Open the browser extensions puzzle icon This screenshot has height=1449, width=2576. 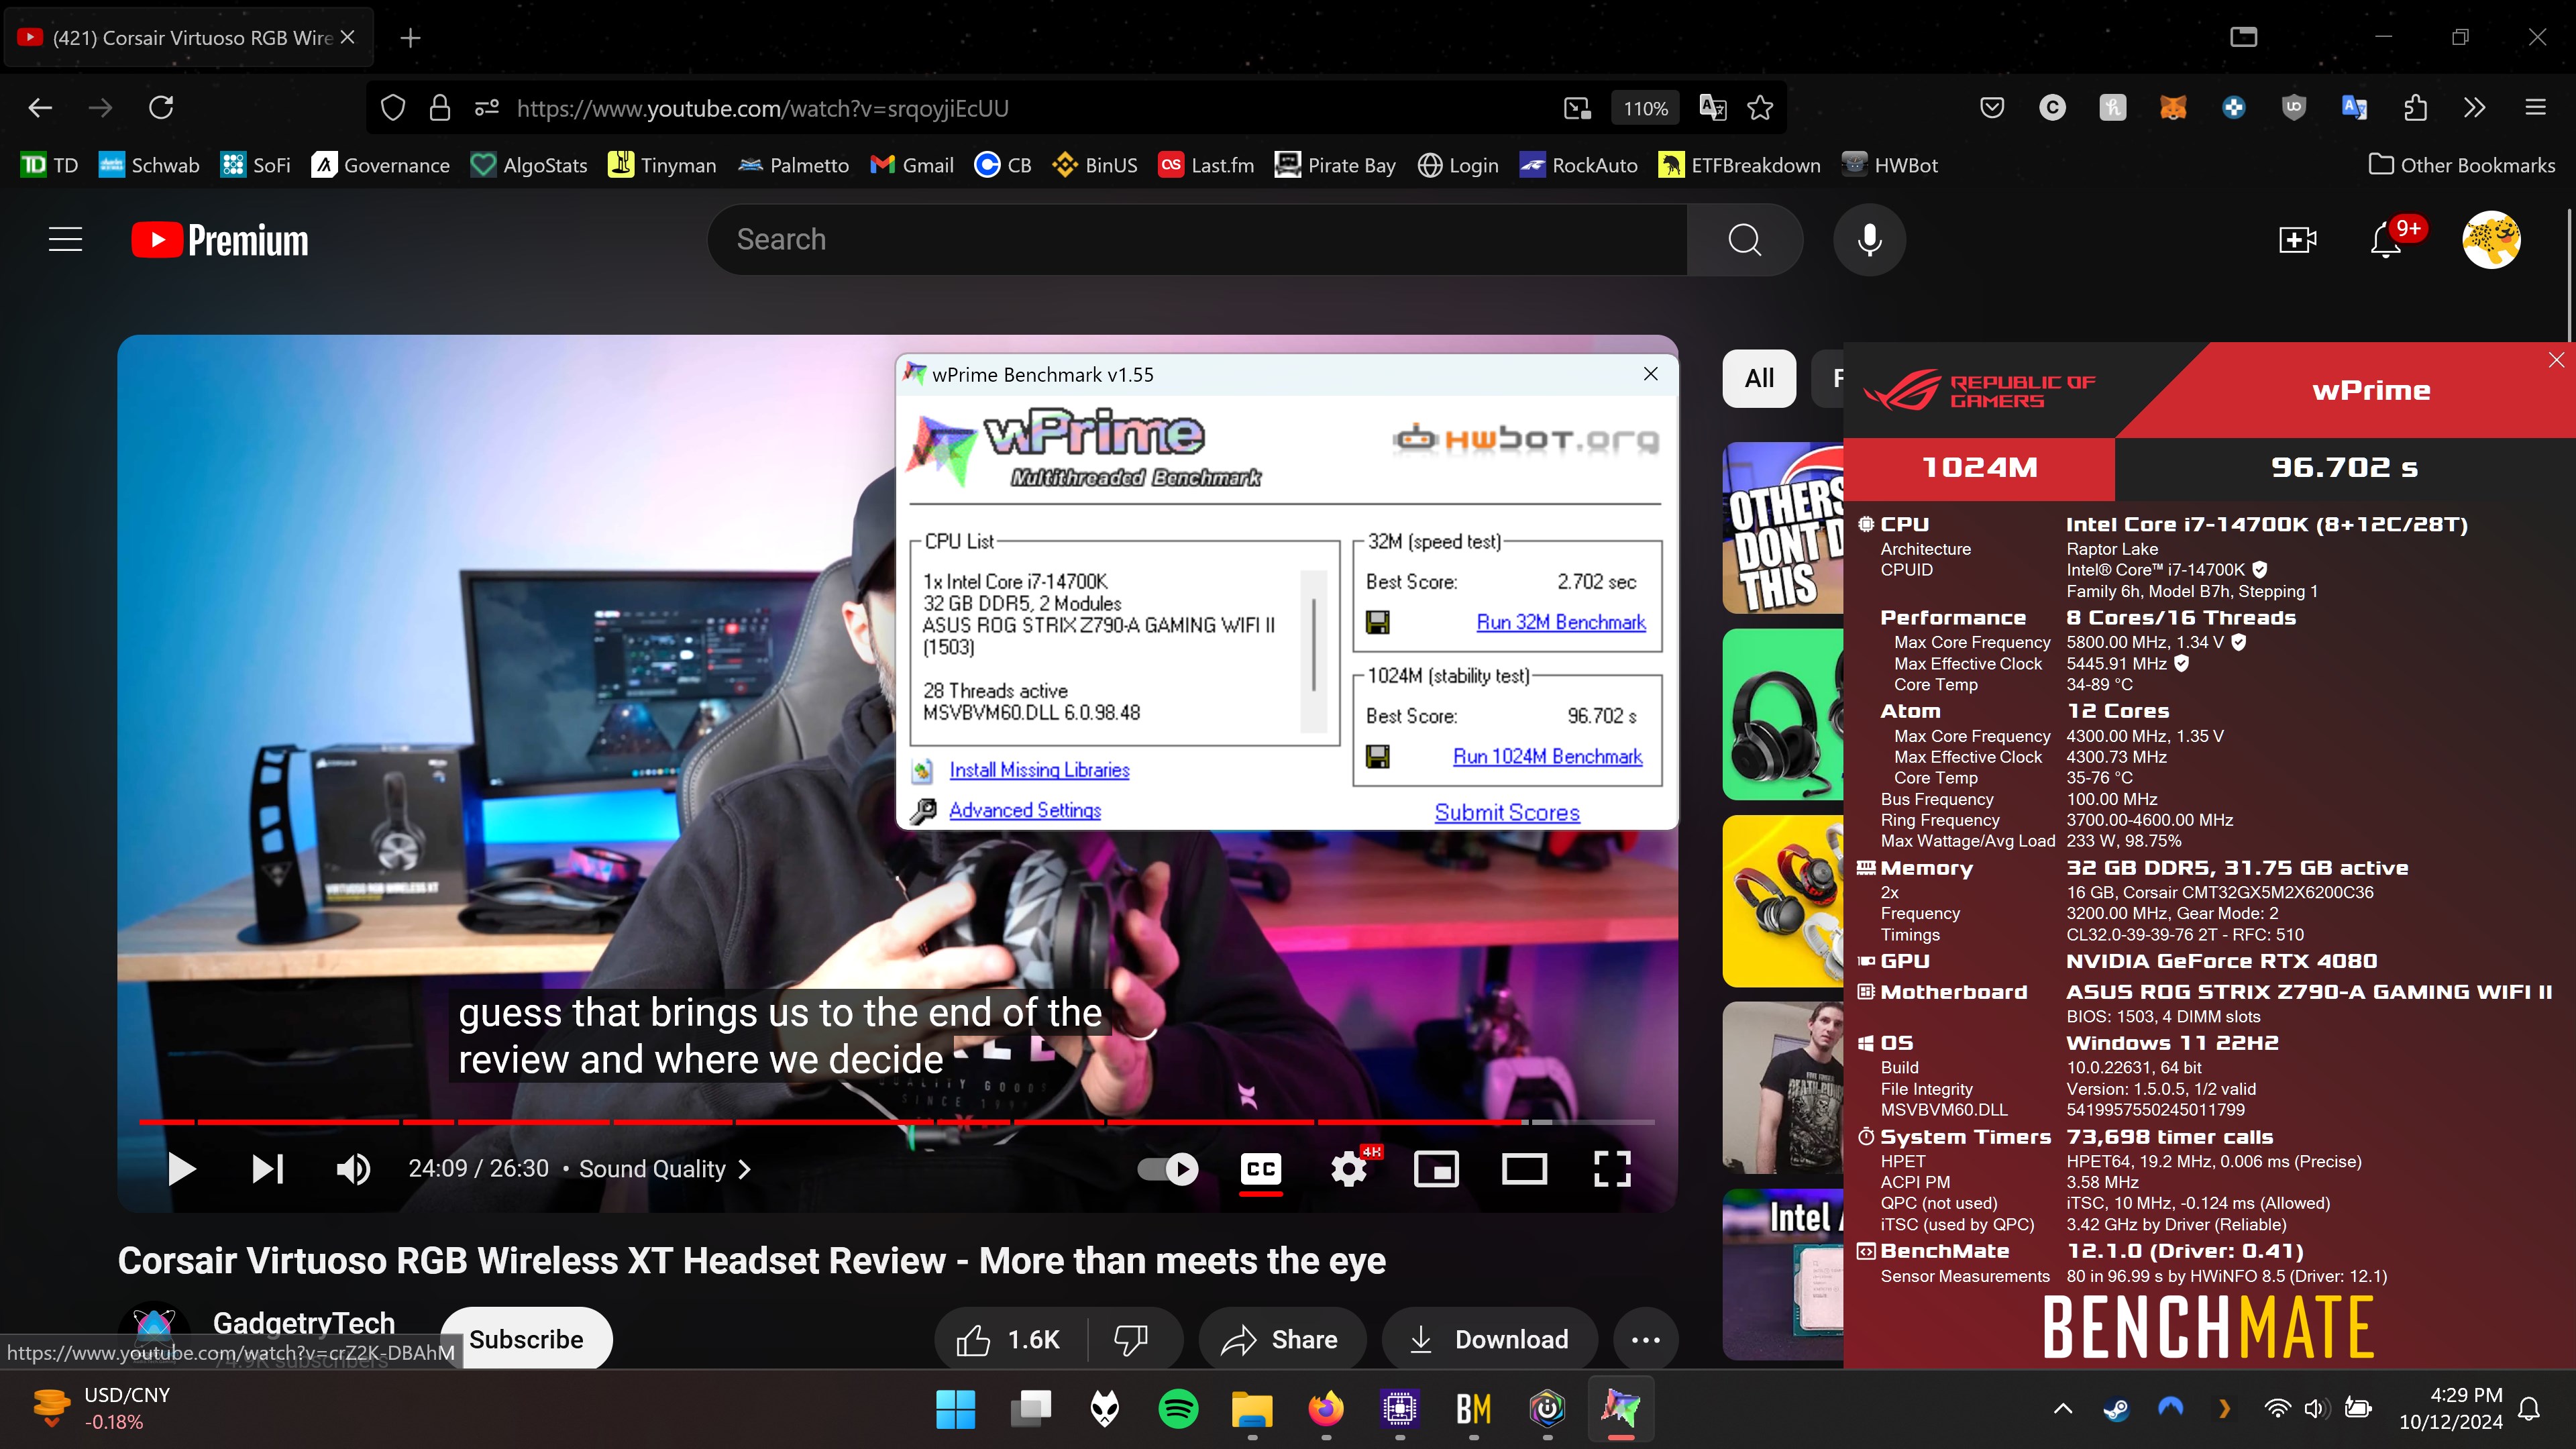pyautogui.click(x=2415, y=108)
